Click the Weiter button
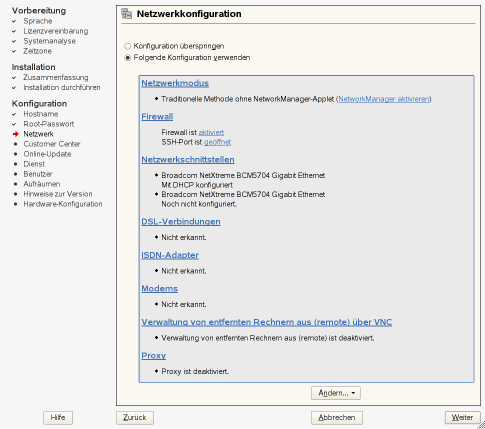 [x=462, y=418]
